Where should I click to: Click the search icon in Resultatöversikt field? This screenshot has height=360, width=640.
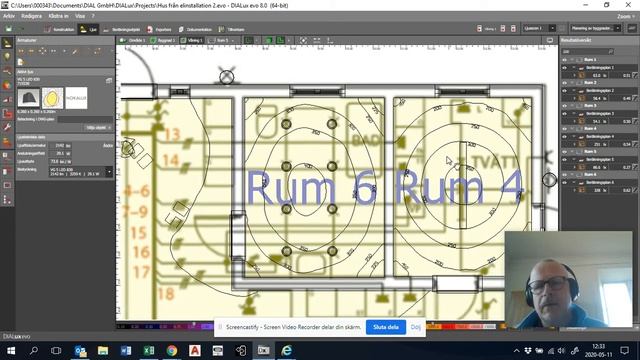[x=611, y=51]
